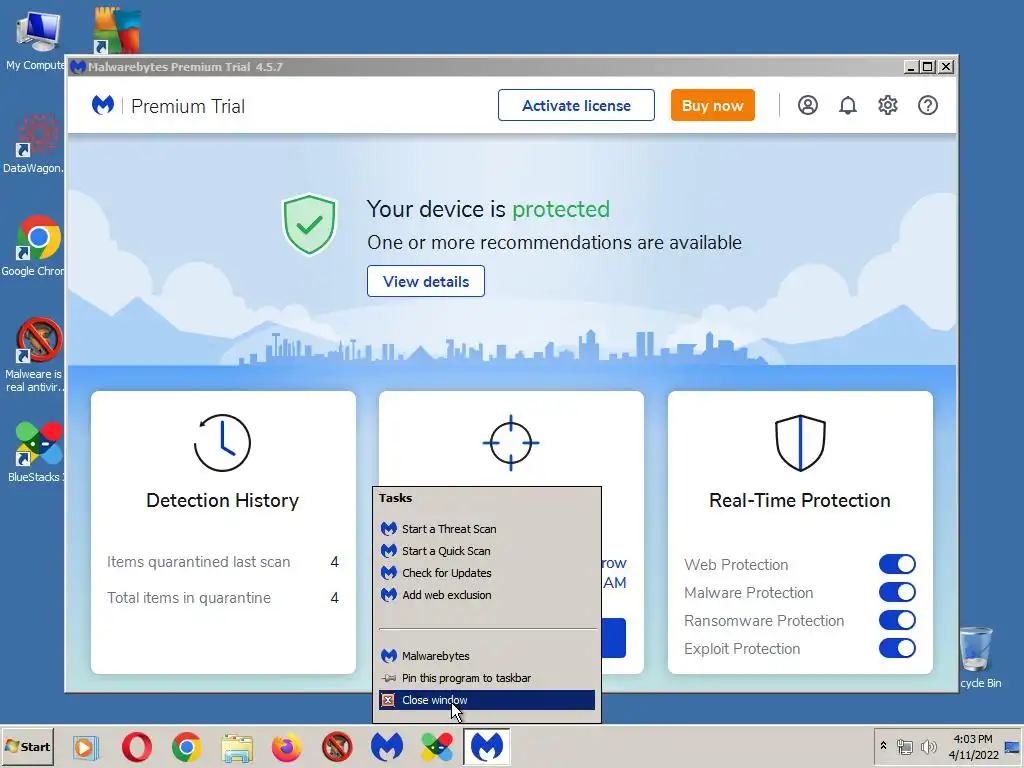Image resolution: width=1024 pixels, height=768 pixels.
Task: Open the help question mark icon
Action: coord(927,105)
